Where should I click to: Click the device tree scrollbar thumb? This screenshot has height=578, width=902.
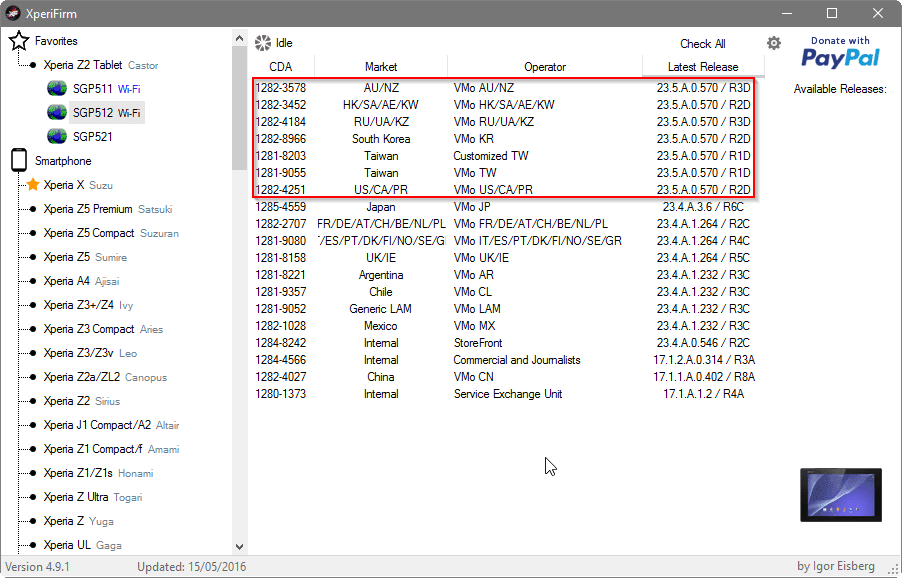239,108
